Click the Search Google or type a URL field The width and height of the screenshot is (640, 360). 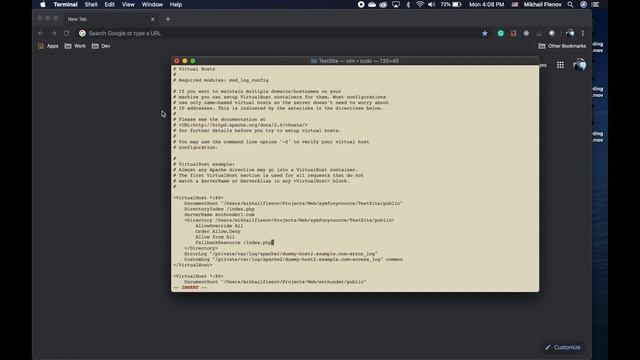pyautogui.click(x=282, y=33)
